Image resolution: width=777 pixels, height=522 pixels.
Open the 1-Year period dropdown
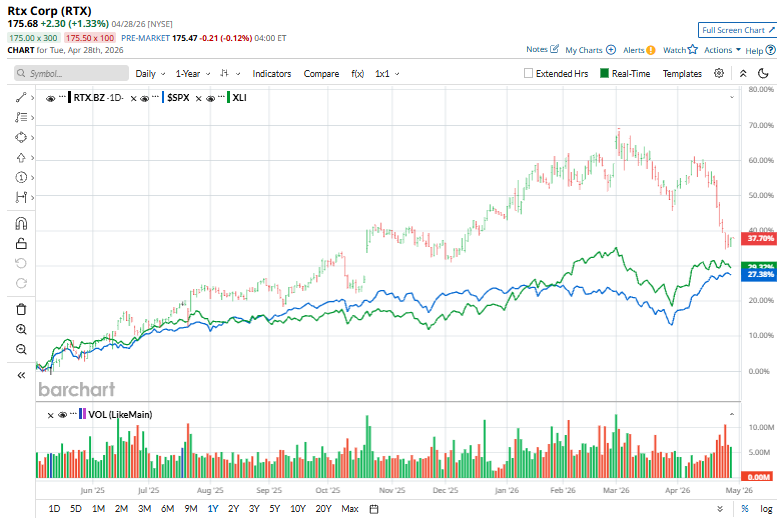[x=193, y=73]
